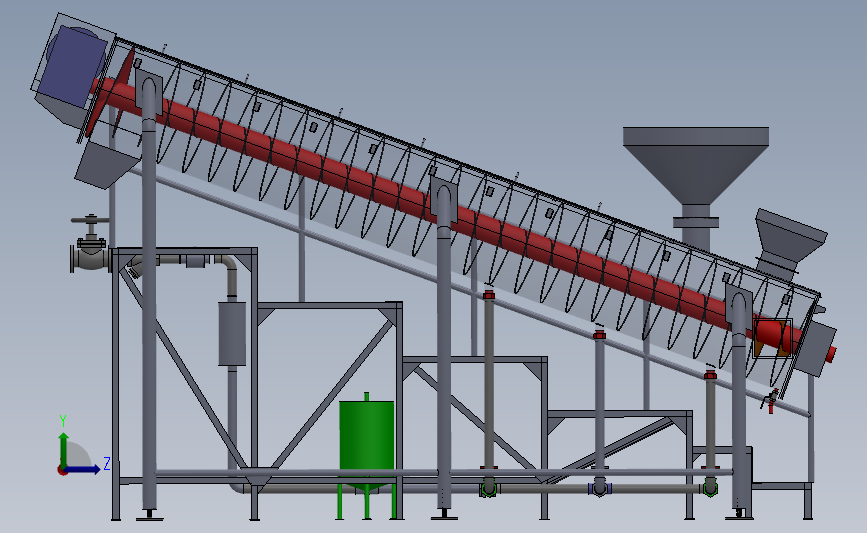Click the red origin of the coordinate triad
867x533 pixels.
pos(62,470)
